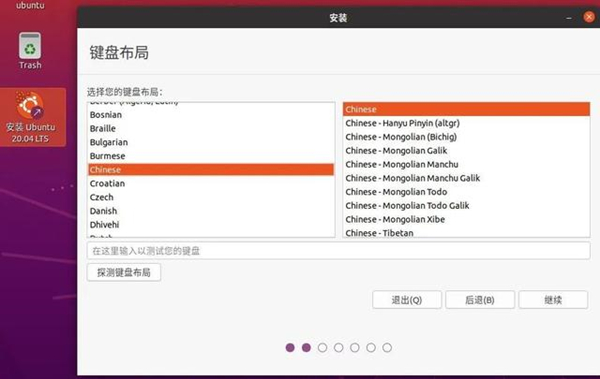Click the 探测键盘布局 detect layout button

[x=124, y=272]
